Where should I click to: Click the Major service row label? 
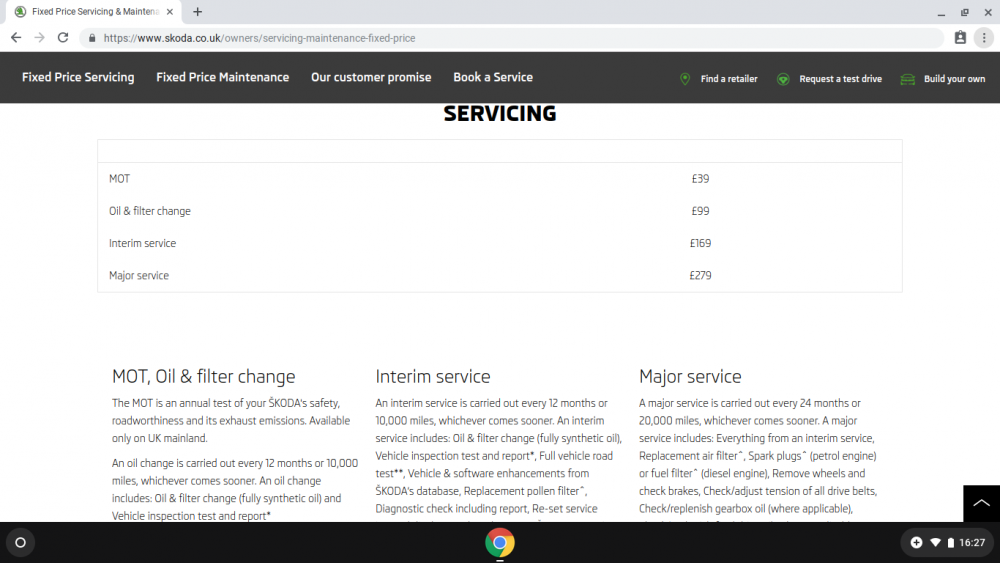tap(139, 275)
